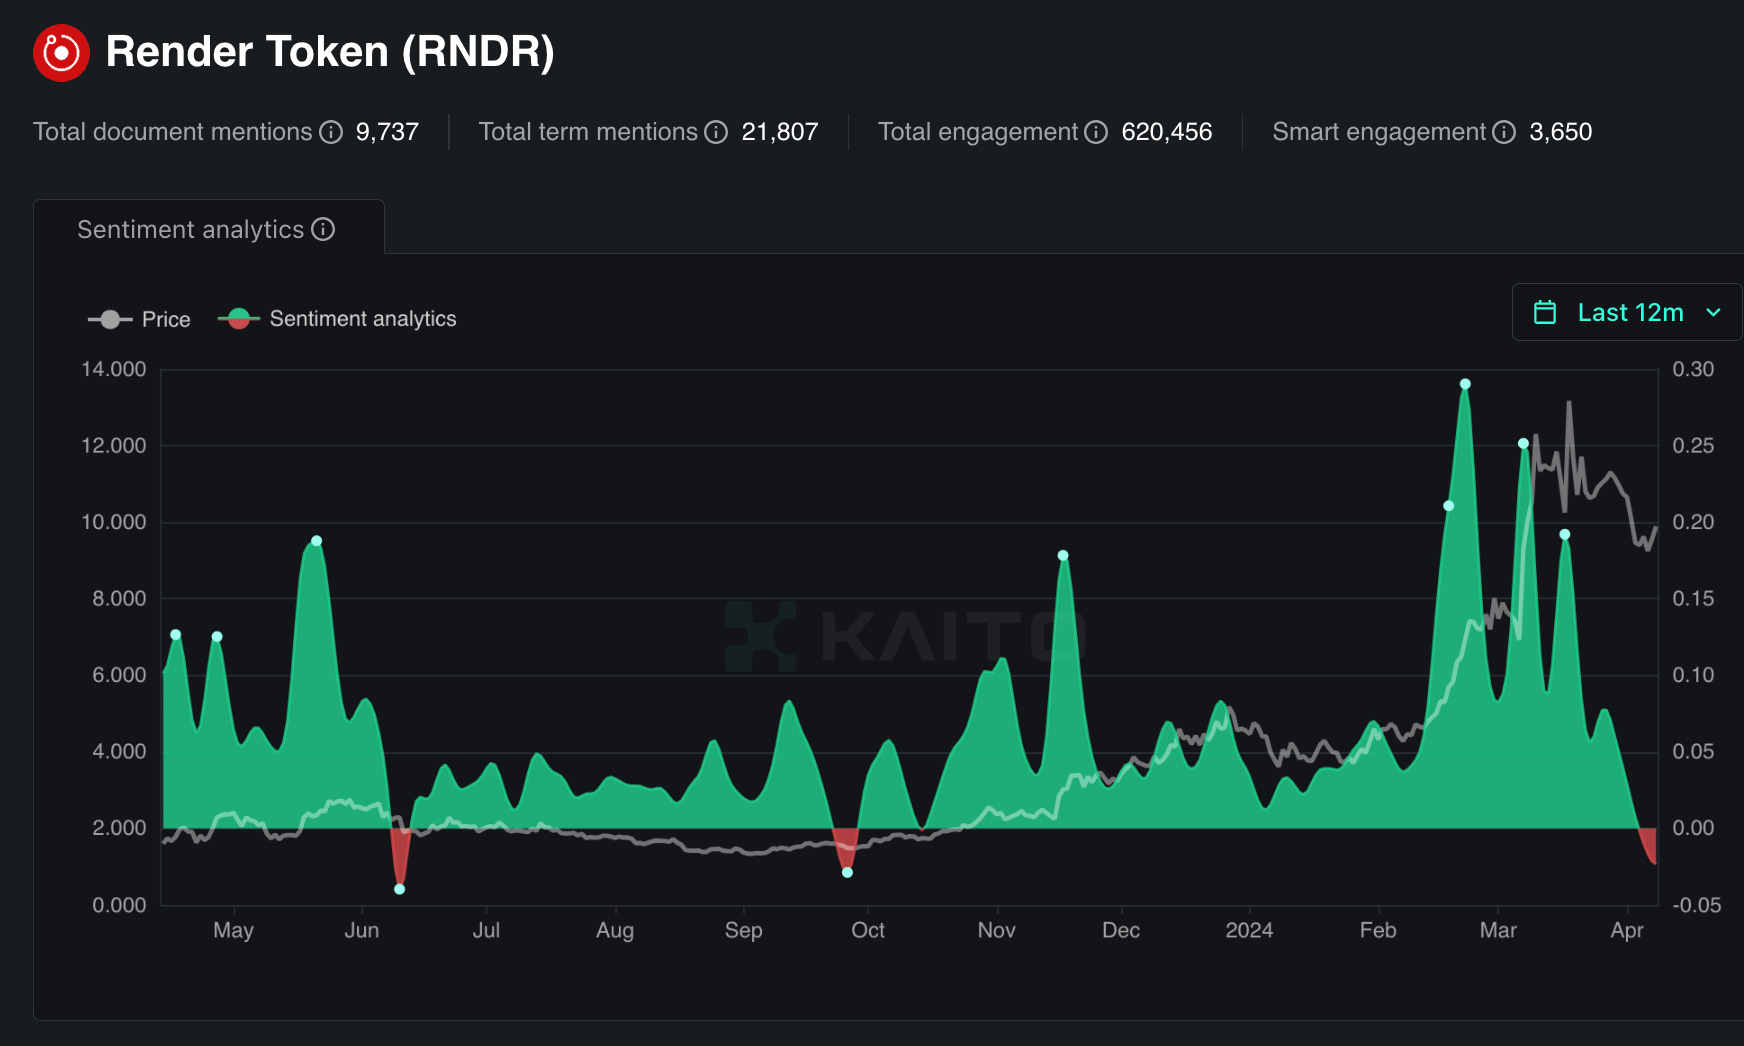
Task: Select the mid-March sentiment peak marker near 0.19
Action: tap(1565, 534)
